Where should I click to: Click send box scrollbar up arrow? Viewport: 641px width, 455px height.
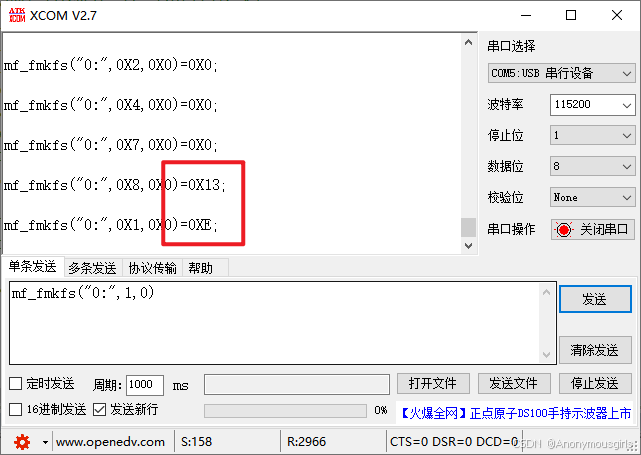pyautogui.click(x=547, y=292)
